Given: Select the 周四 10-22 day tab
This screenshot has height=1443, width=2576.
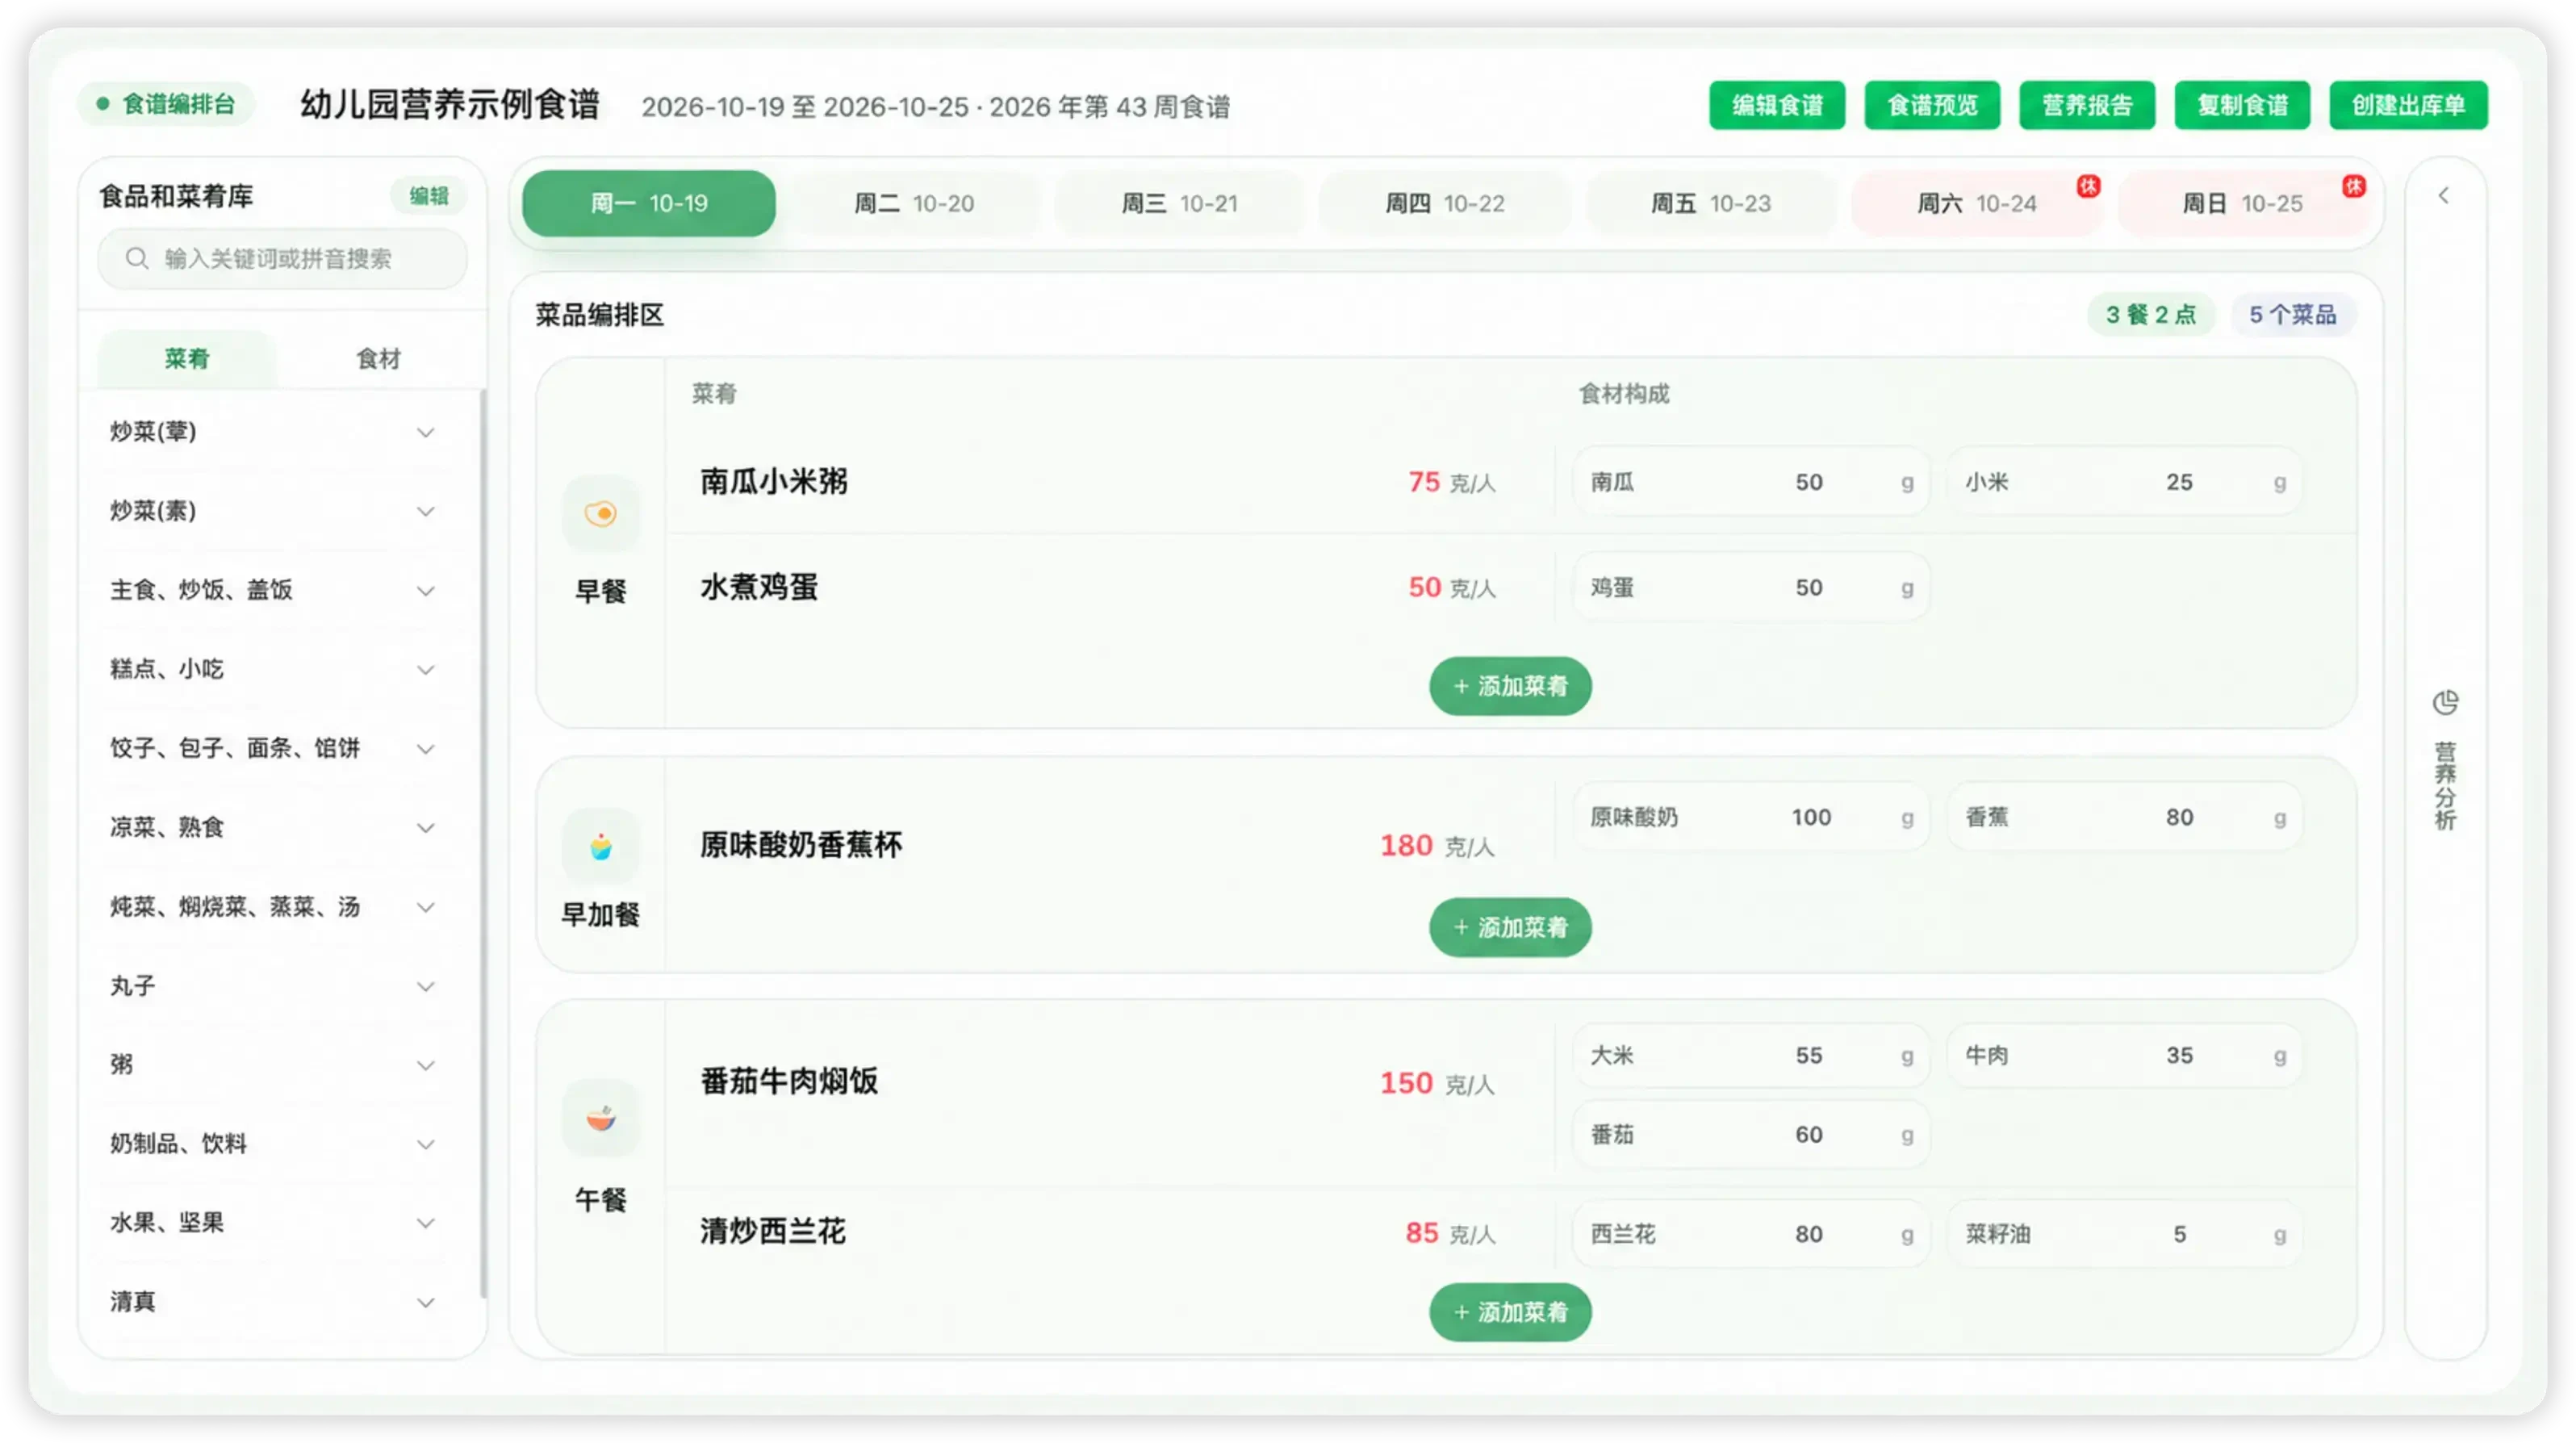Looking at the screenshot, I should tap(1445, 204).
